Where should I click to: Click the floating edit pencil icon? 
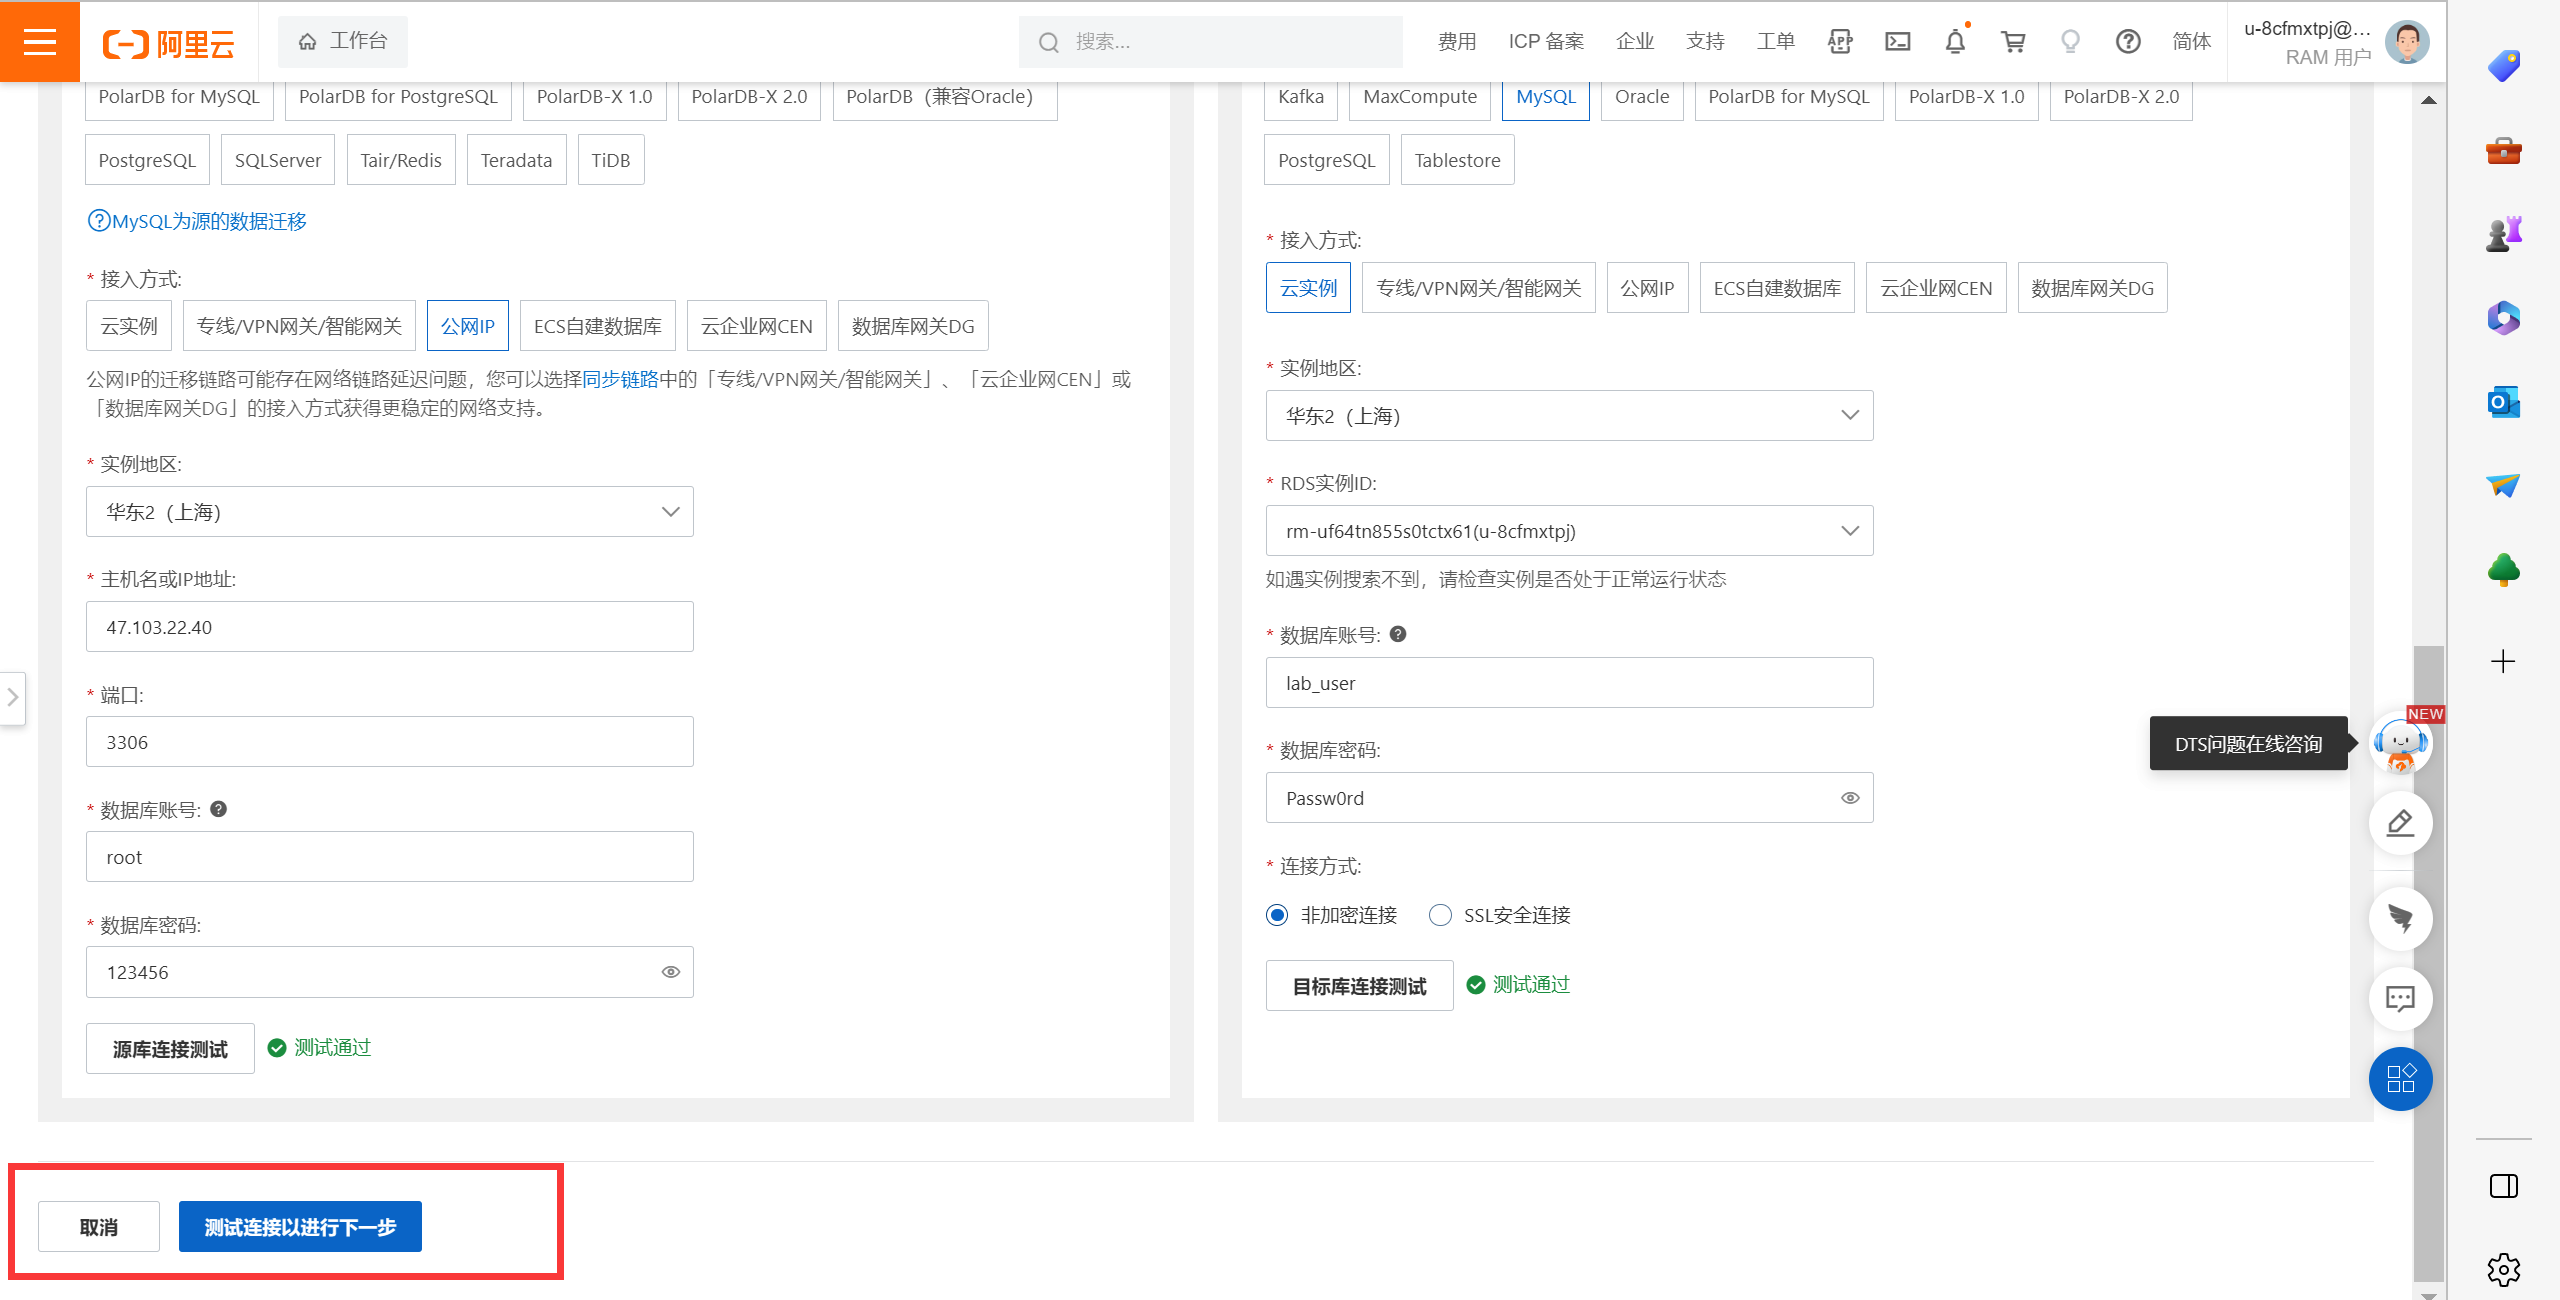coord(2401,823)
